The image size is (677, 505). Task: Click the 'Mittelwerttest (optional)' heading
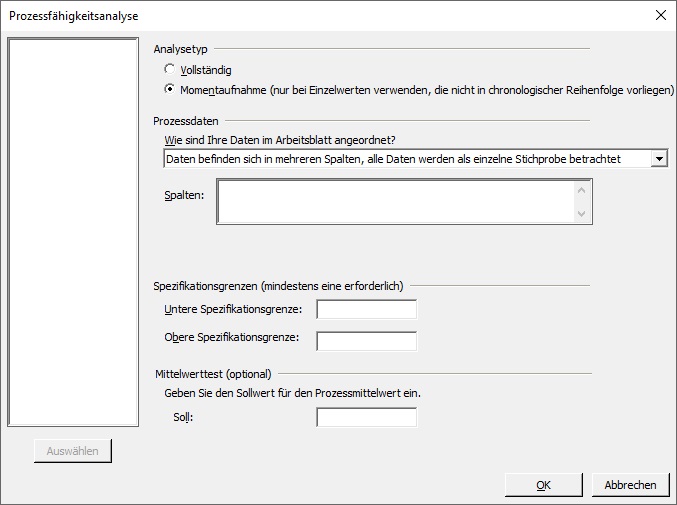coord(213,374)
